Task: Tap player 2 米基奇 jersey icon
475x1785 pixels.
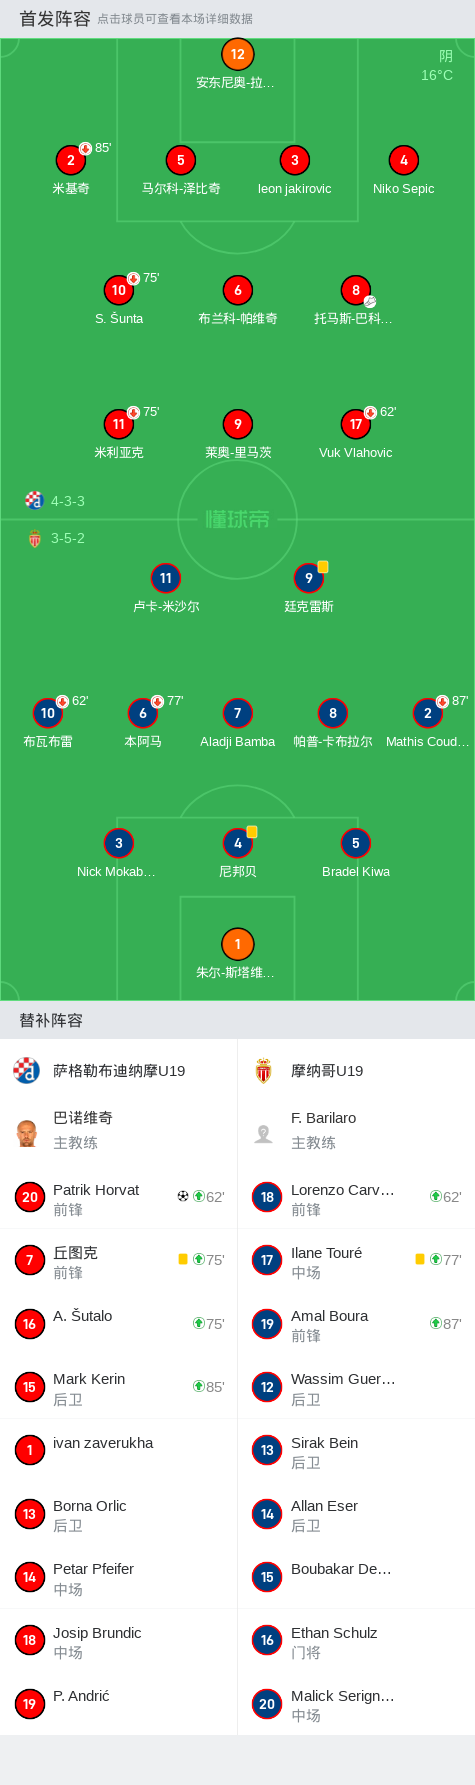Action: (x=71, y=160)
